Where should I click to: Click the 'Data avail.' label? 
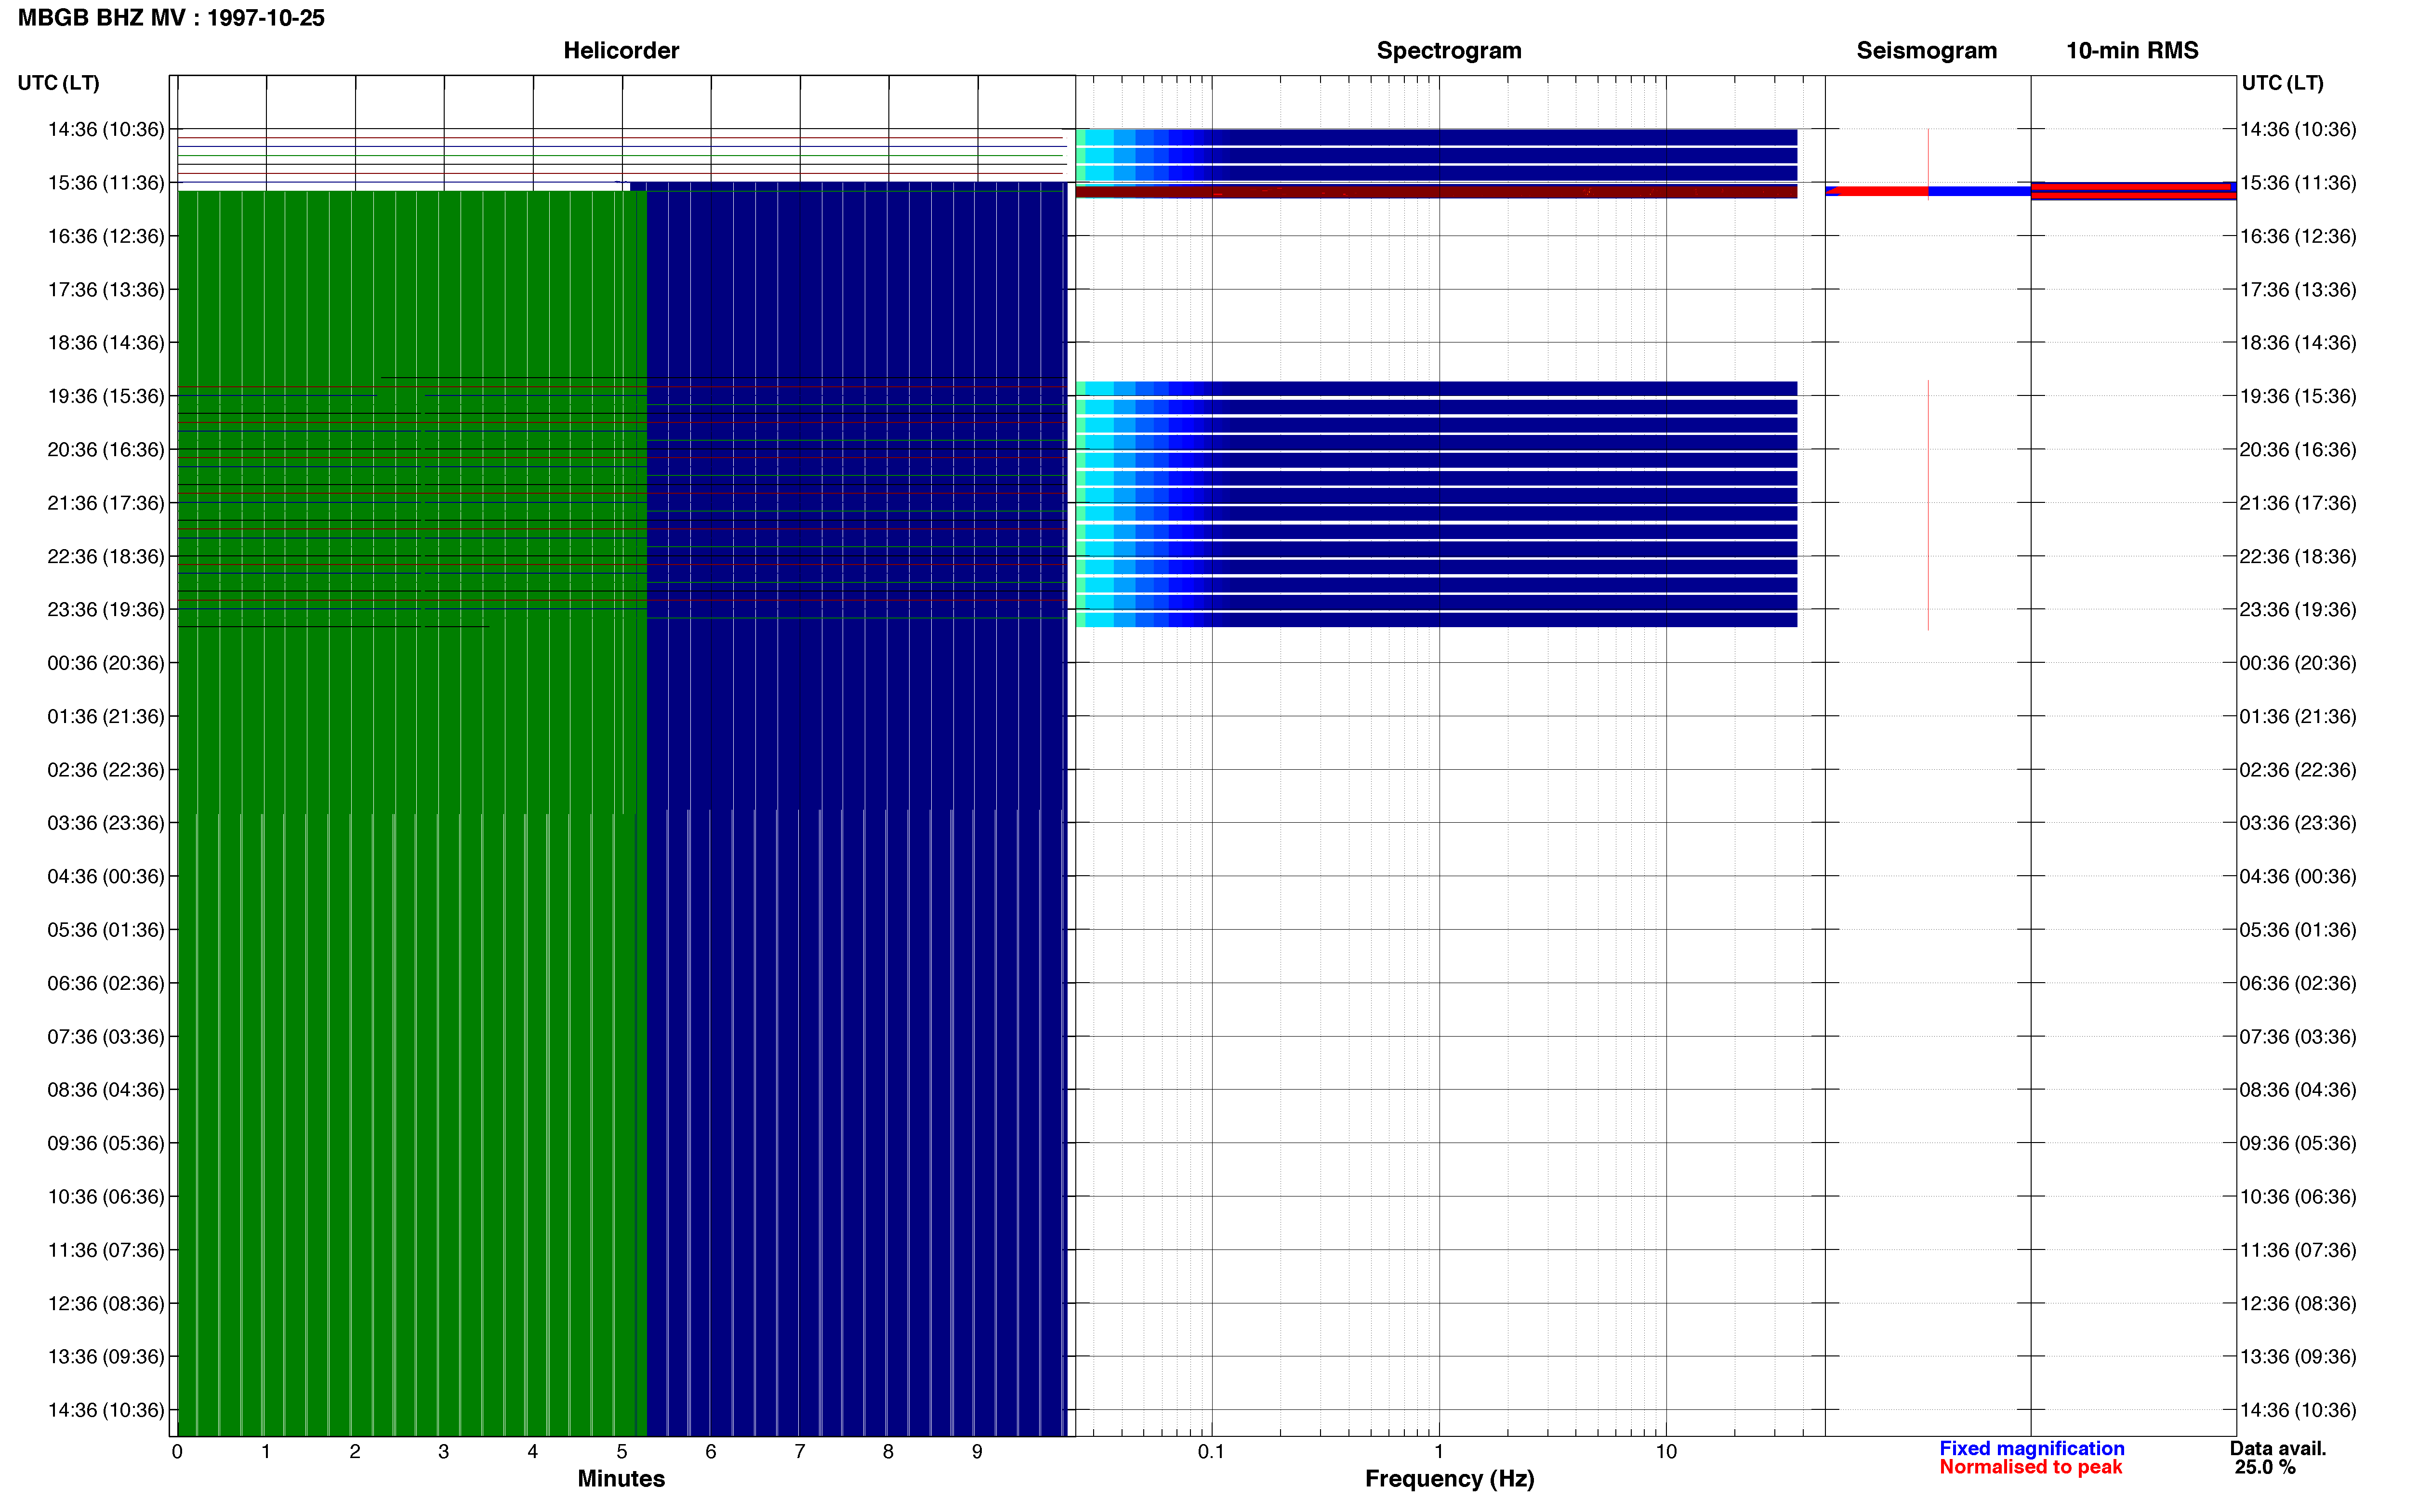[x=2278, y=1448]
